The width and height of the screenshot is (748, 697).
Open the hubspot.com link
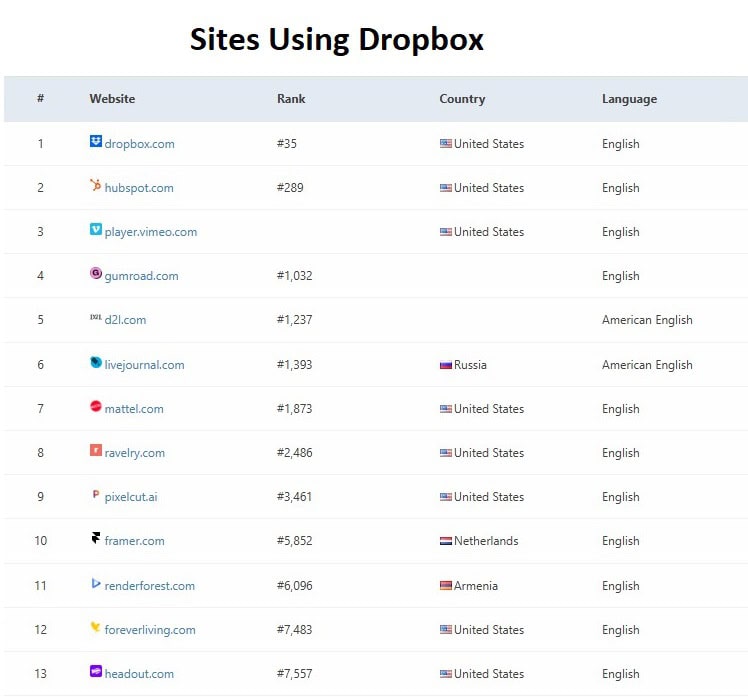(x=139, y=188)
